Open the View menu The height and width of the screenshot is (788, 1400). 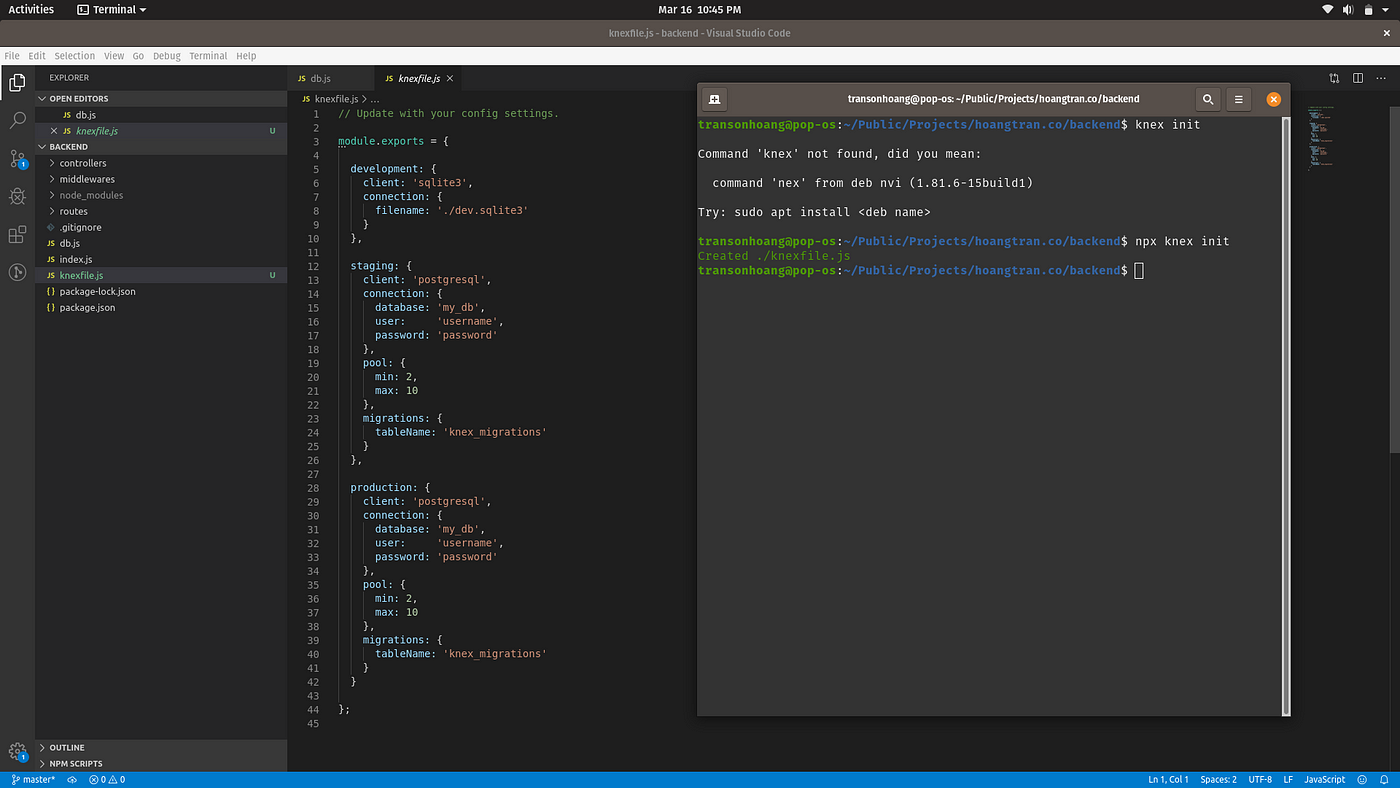point(114,56)
